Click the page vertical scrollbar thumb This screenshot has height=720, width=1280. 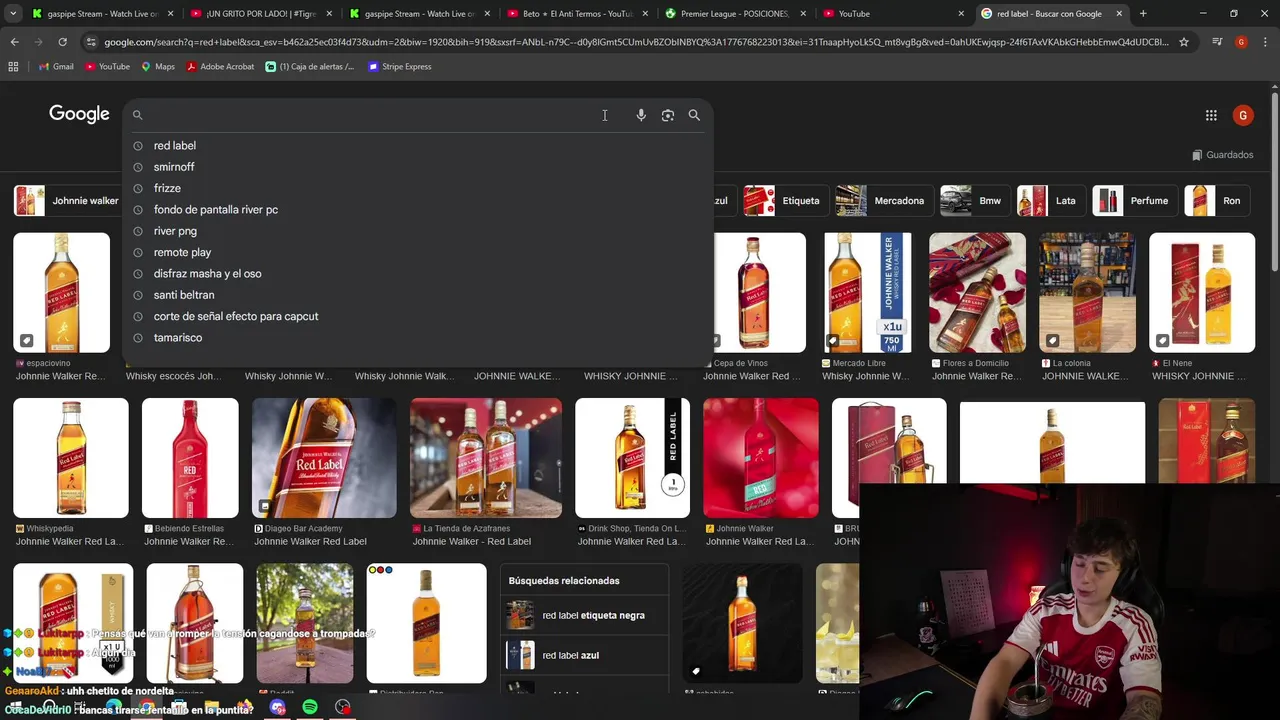point(1275,180)
